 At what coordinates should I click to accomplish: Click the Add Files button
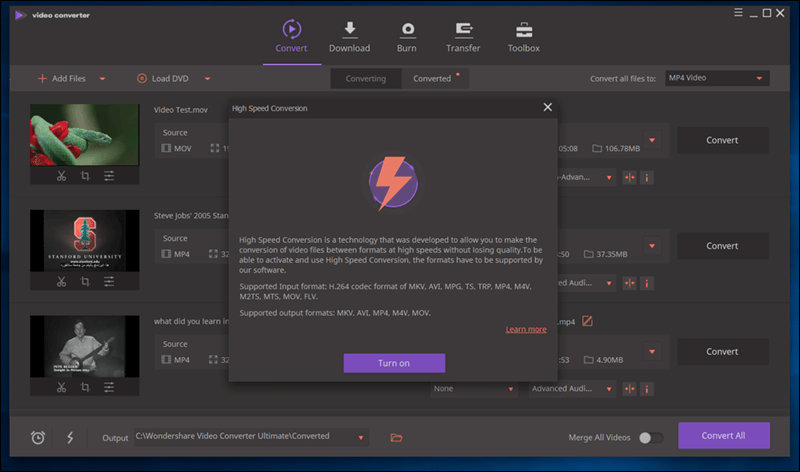62,79
